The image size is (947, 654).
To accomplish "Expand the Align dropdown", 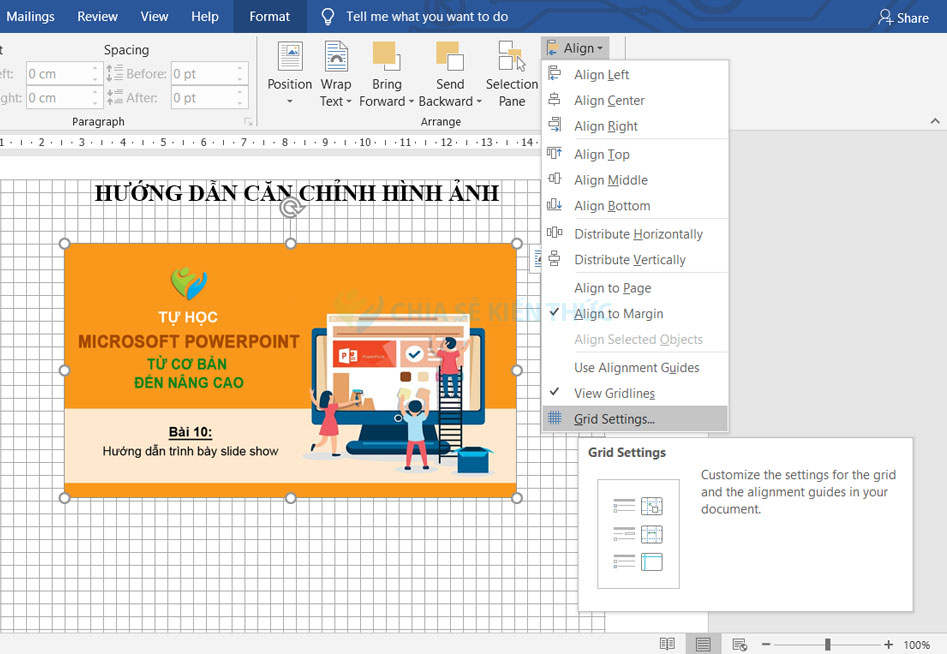I will [575, 48].
